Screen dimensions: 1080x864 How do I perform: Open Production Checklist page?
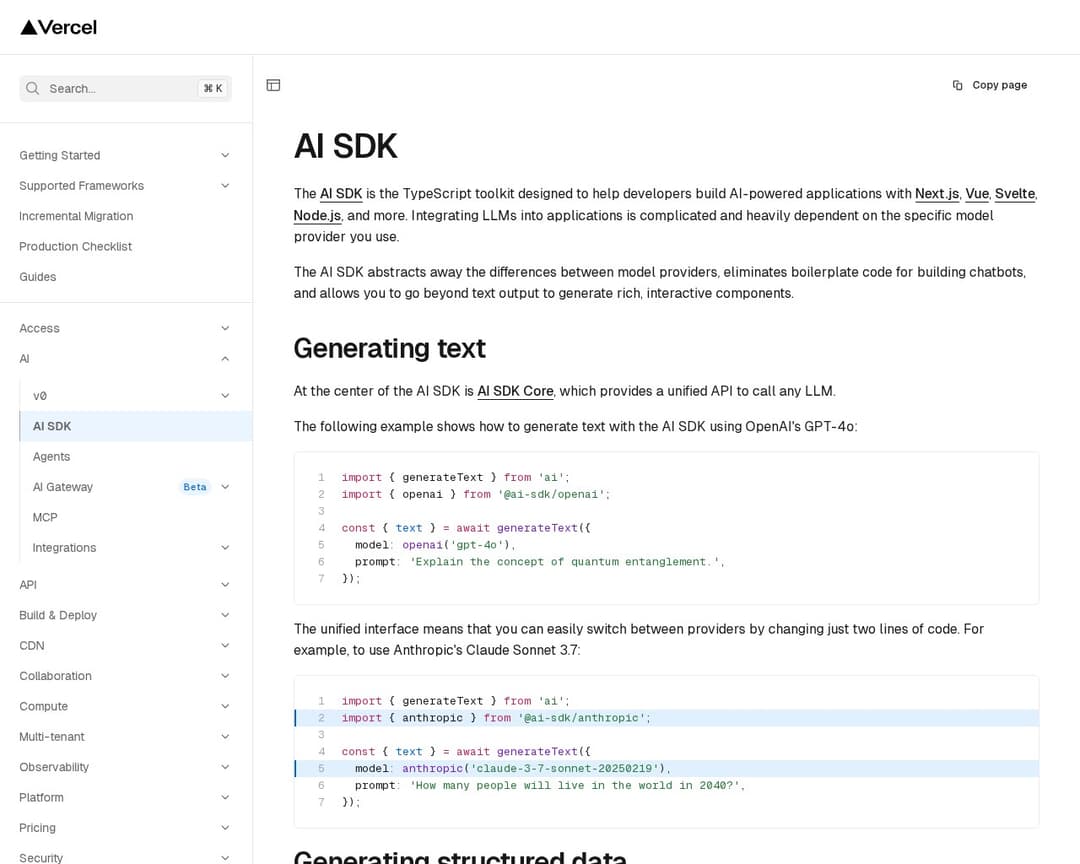click(76, 247)
